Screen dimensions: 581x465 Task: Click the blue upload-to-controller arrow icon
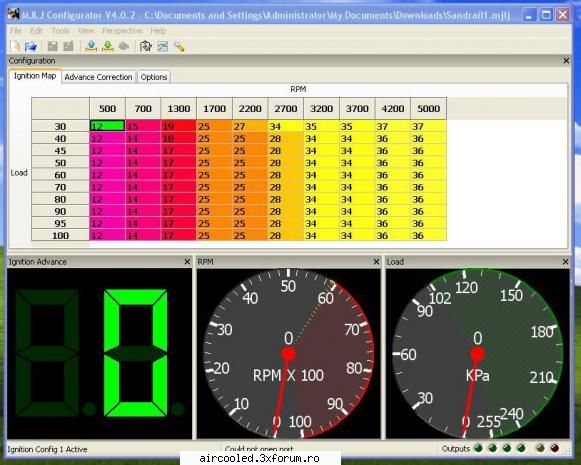[x=91, y=46]
